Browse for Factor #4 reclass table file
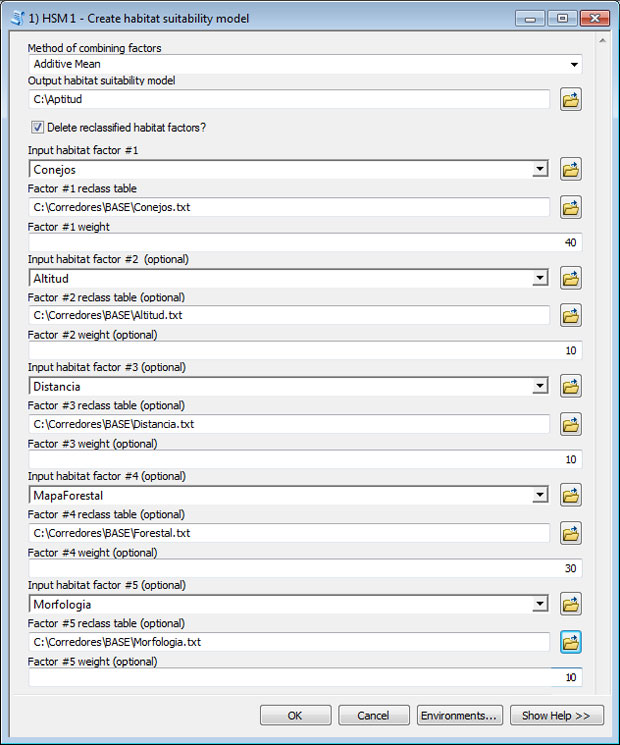620x745 pixels. pyautogui.click(x=571, y=533)
